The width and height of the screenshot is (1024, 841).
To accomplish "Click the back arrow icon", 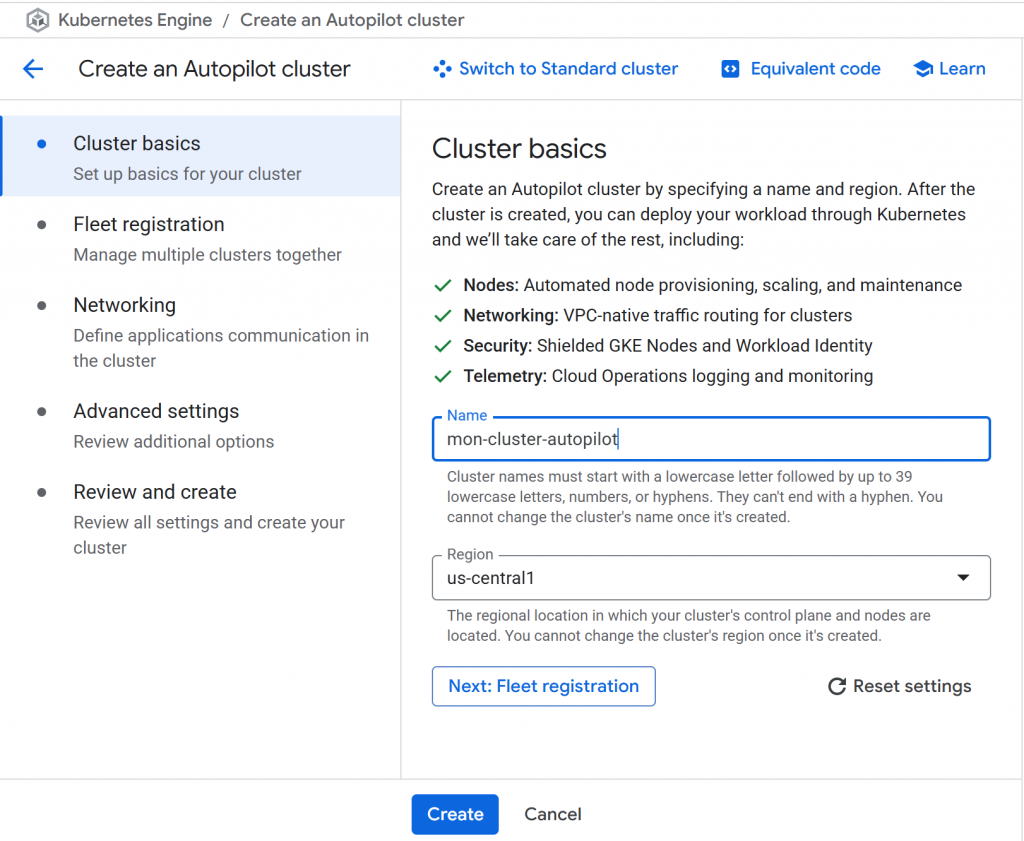I will pyautogui.click(x=33, y=69).
